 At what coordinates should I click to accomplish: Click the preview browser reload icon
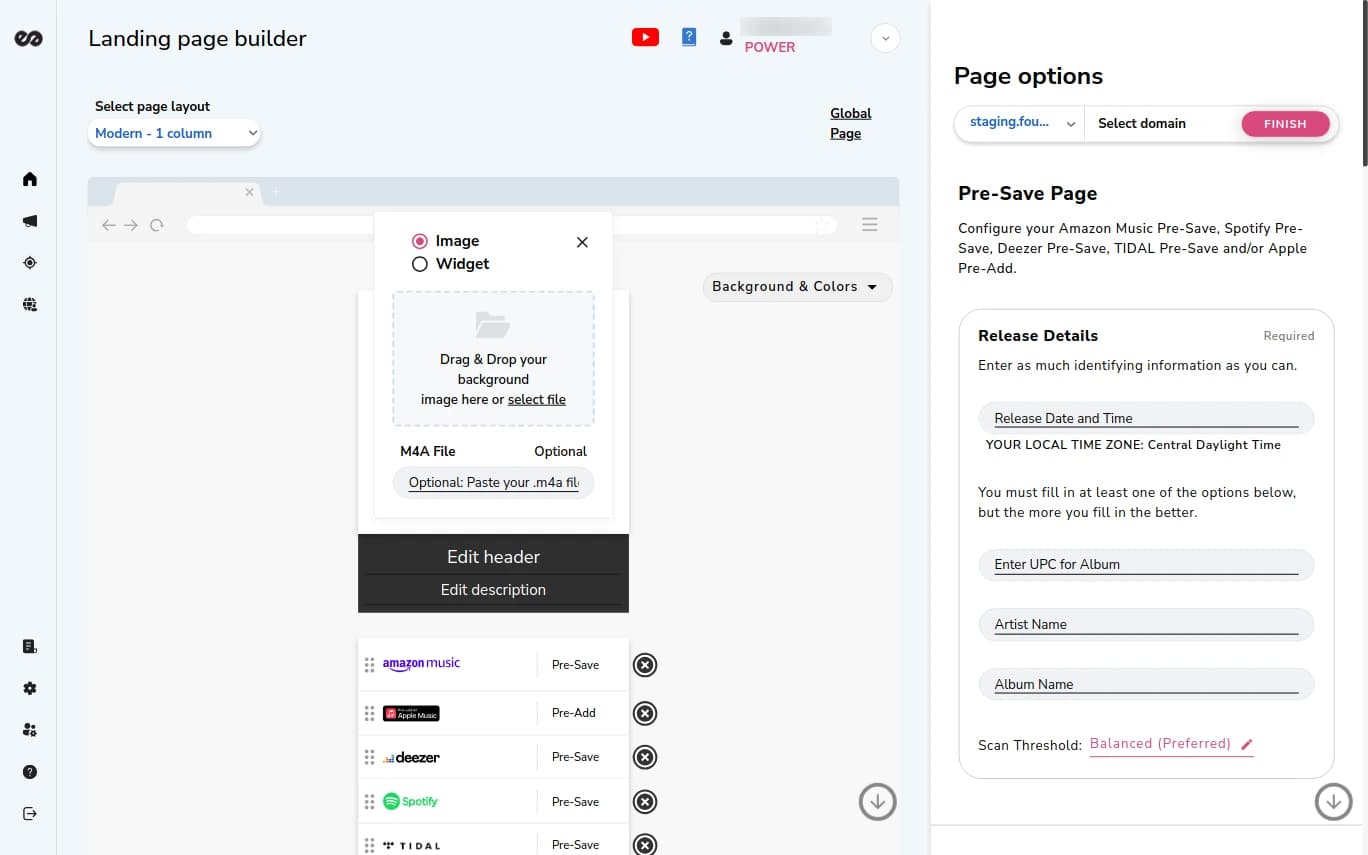click(157, 225)
